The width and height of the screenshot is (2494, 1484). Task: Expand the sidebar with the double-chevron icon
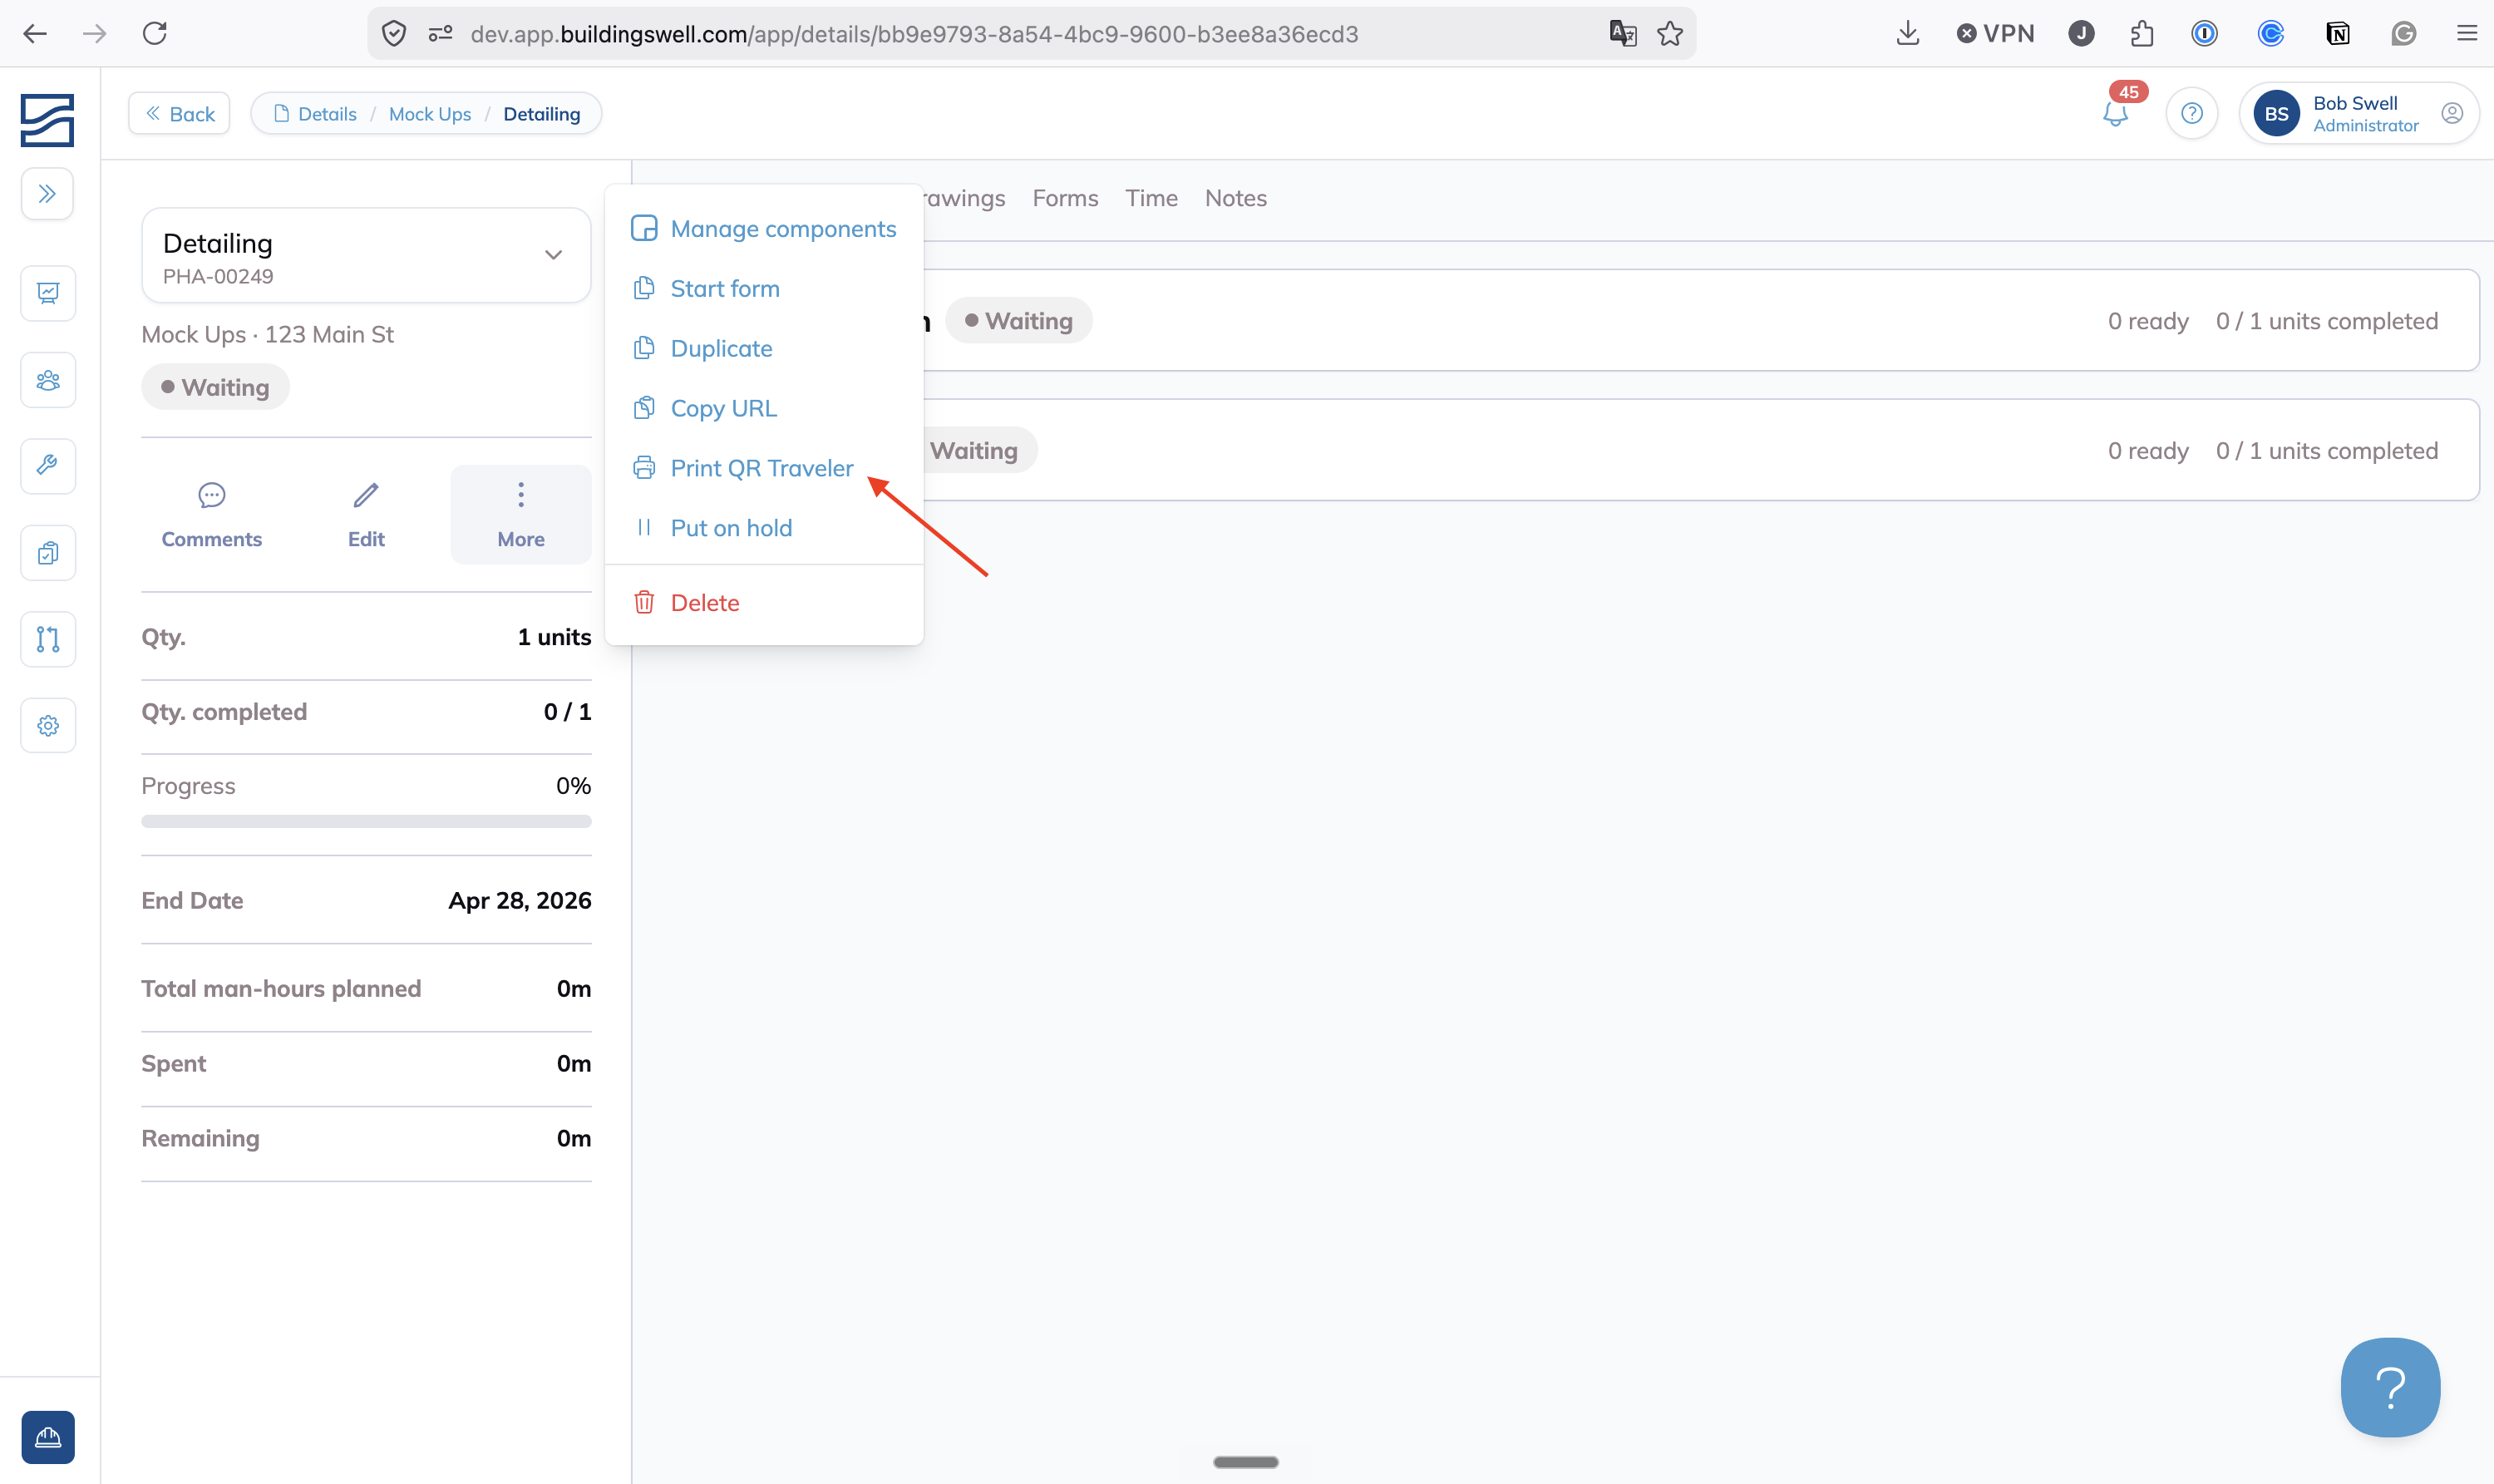pyautogui.click(x=47, y=194)
